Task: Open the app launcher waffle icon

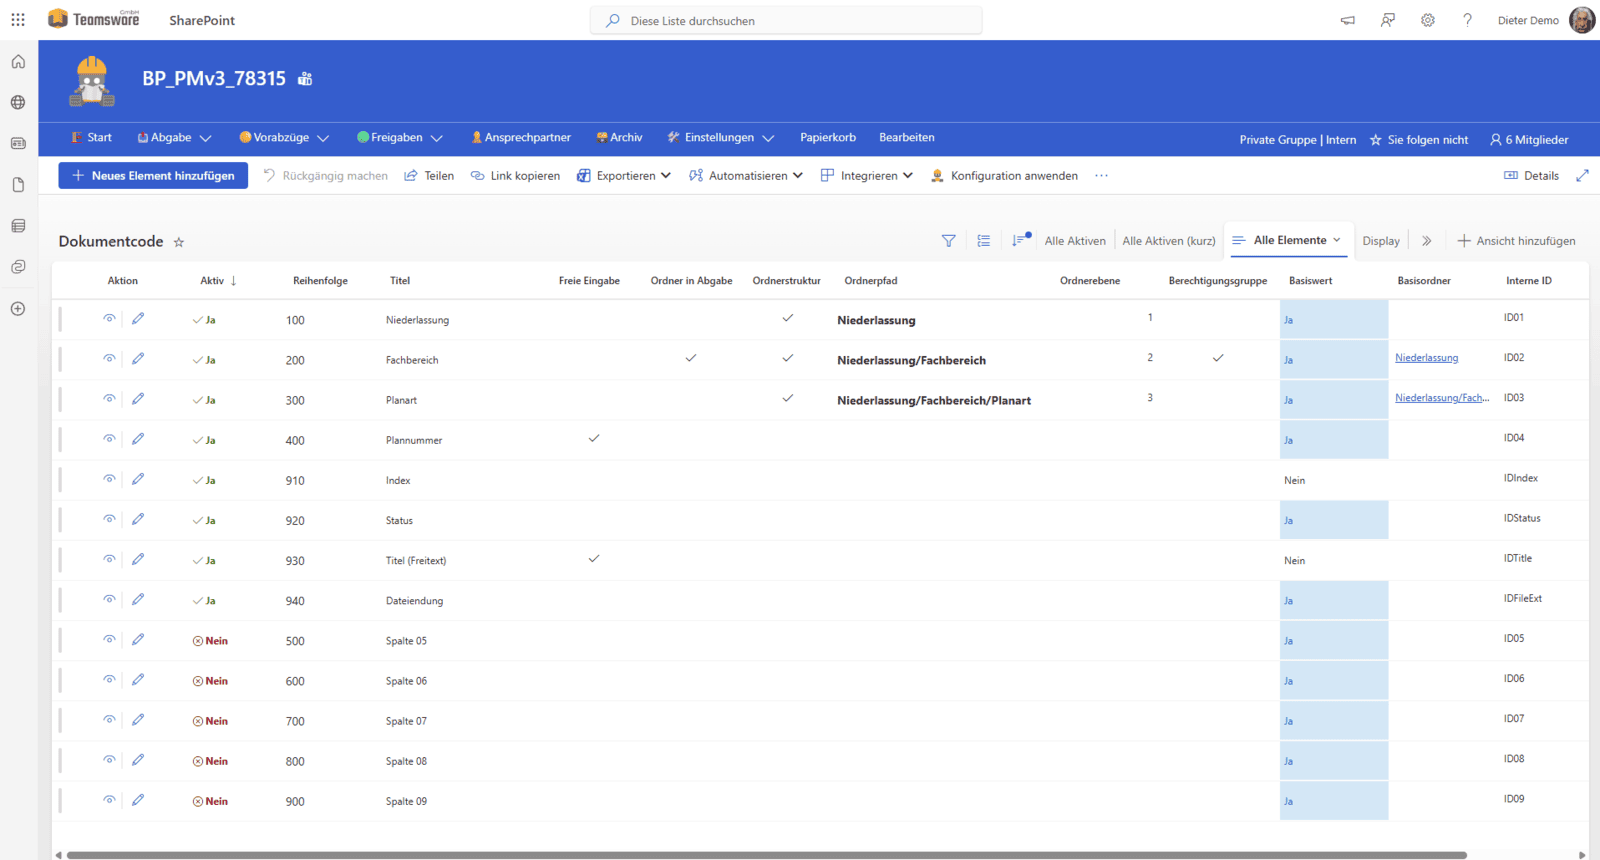Action: click(x=18, y=20)
